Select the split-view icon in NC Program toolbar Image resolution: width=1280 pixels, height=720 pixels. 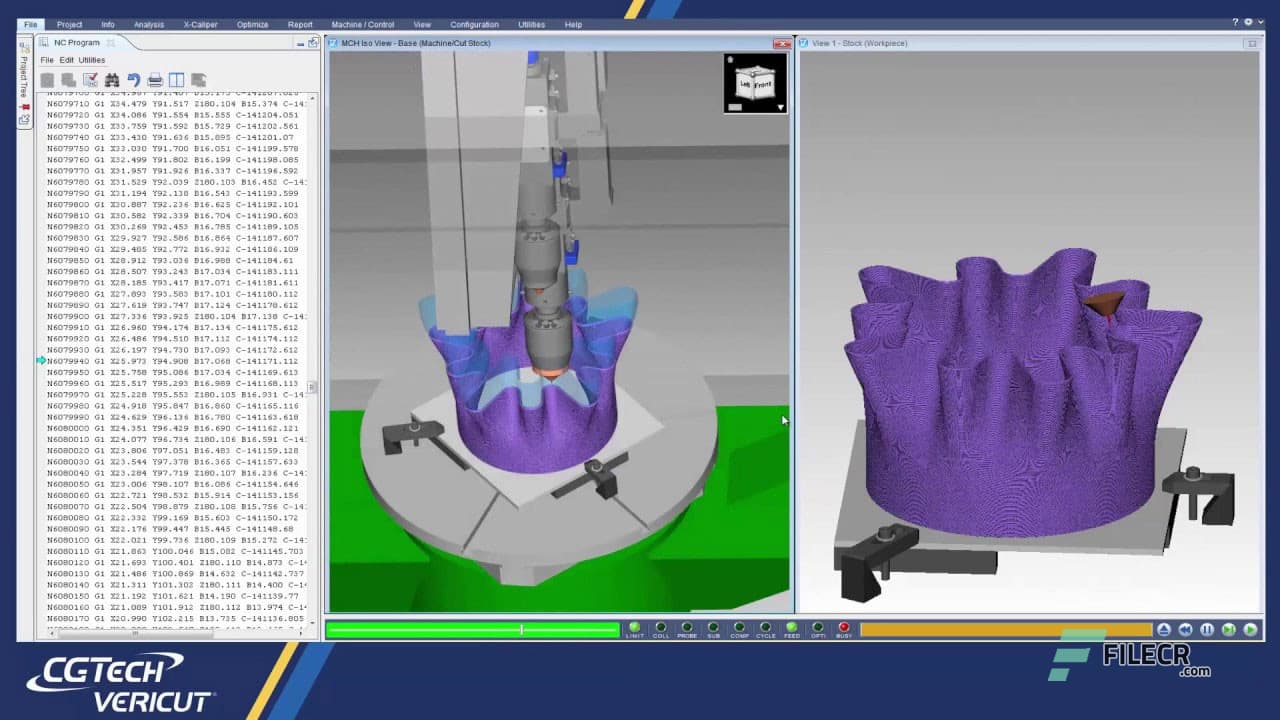179,80
